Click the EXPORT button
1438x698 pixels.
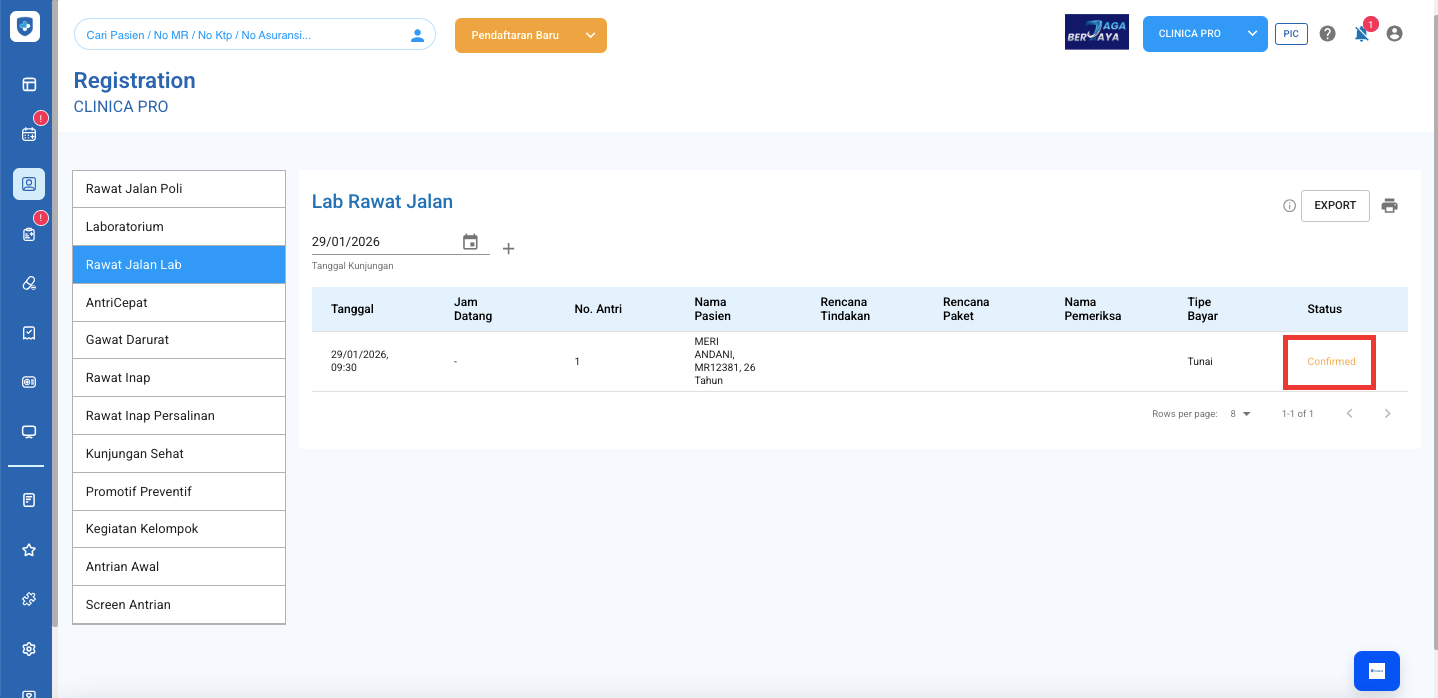tap(1334, 206)
